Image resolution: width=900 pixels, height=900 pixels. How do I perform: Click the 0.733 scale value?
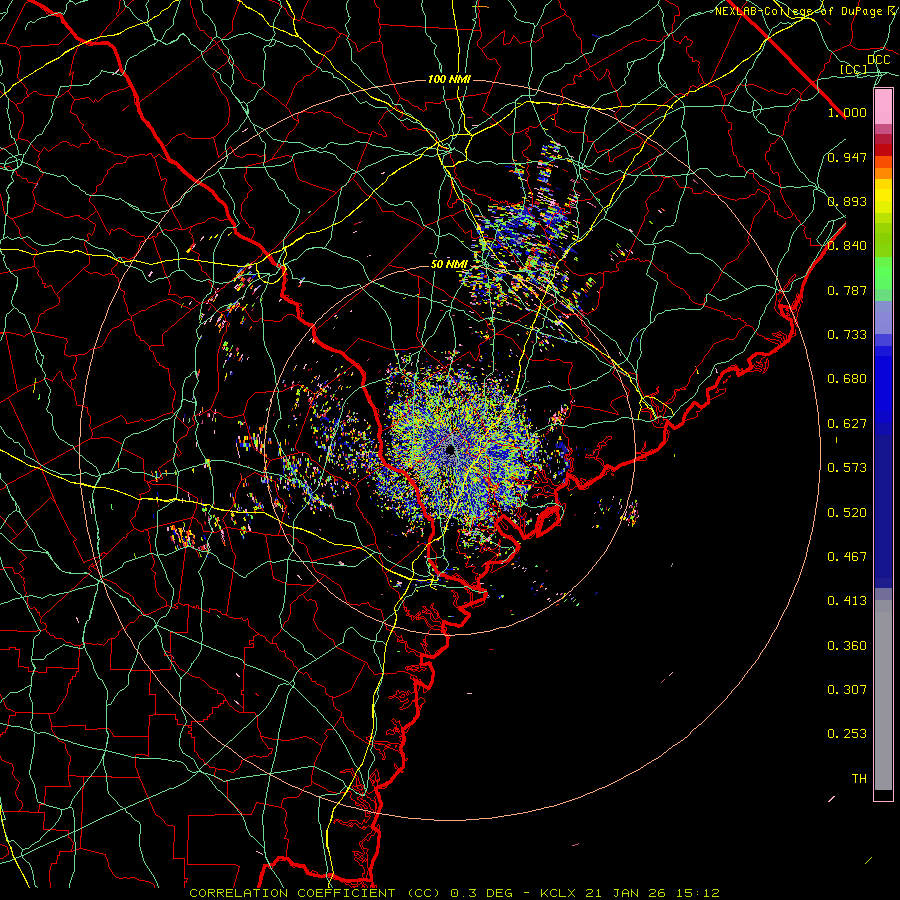point(847,335)
